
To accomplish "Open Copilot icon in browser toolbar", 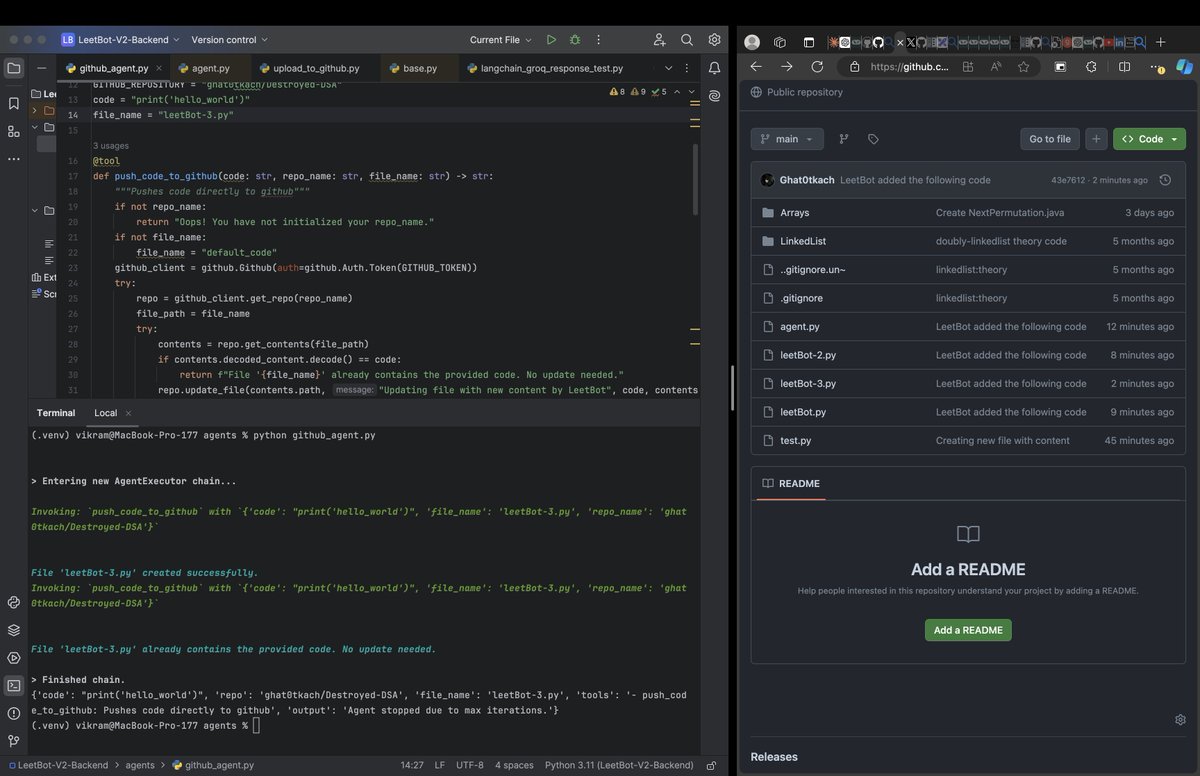I will [1184, 67].
